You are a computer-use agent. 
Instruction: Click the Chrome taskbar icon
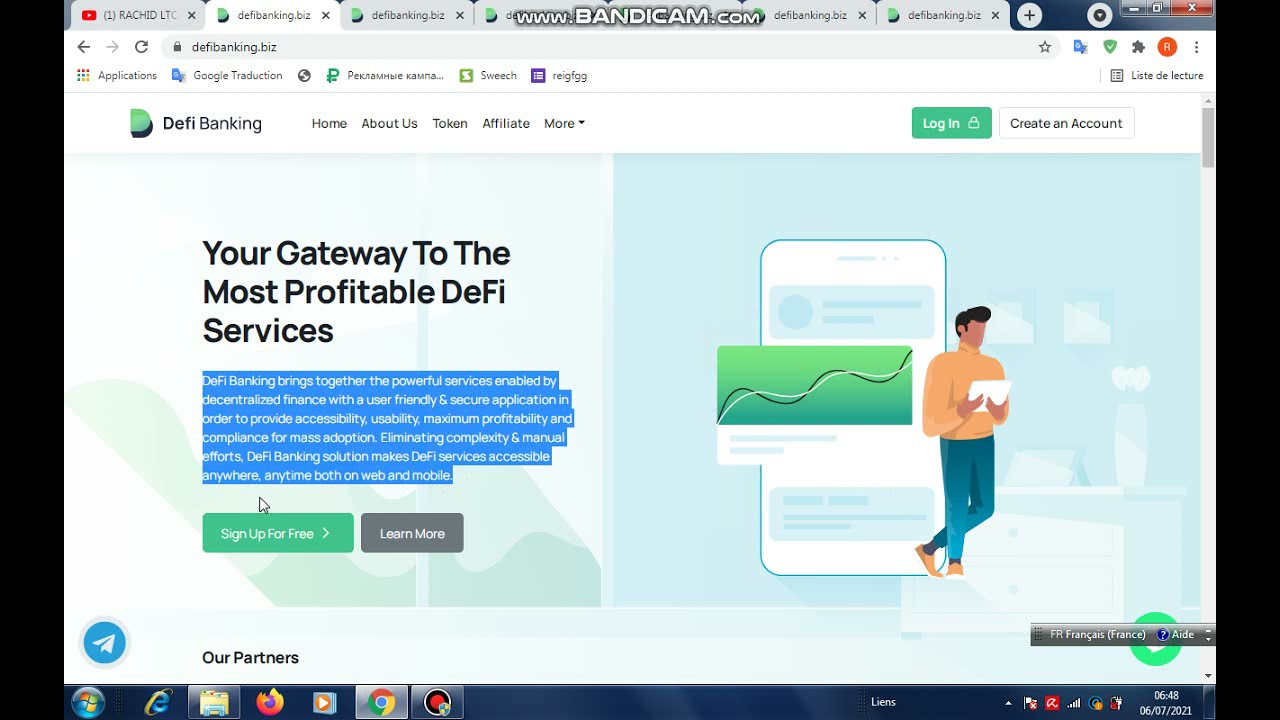pos(380,703)
